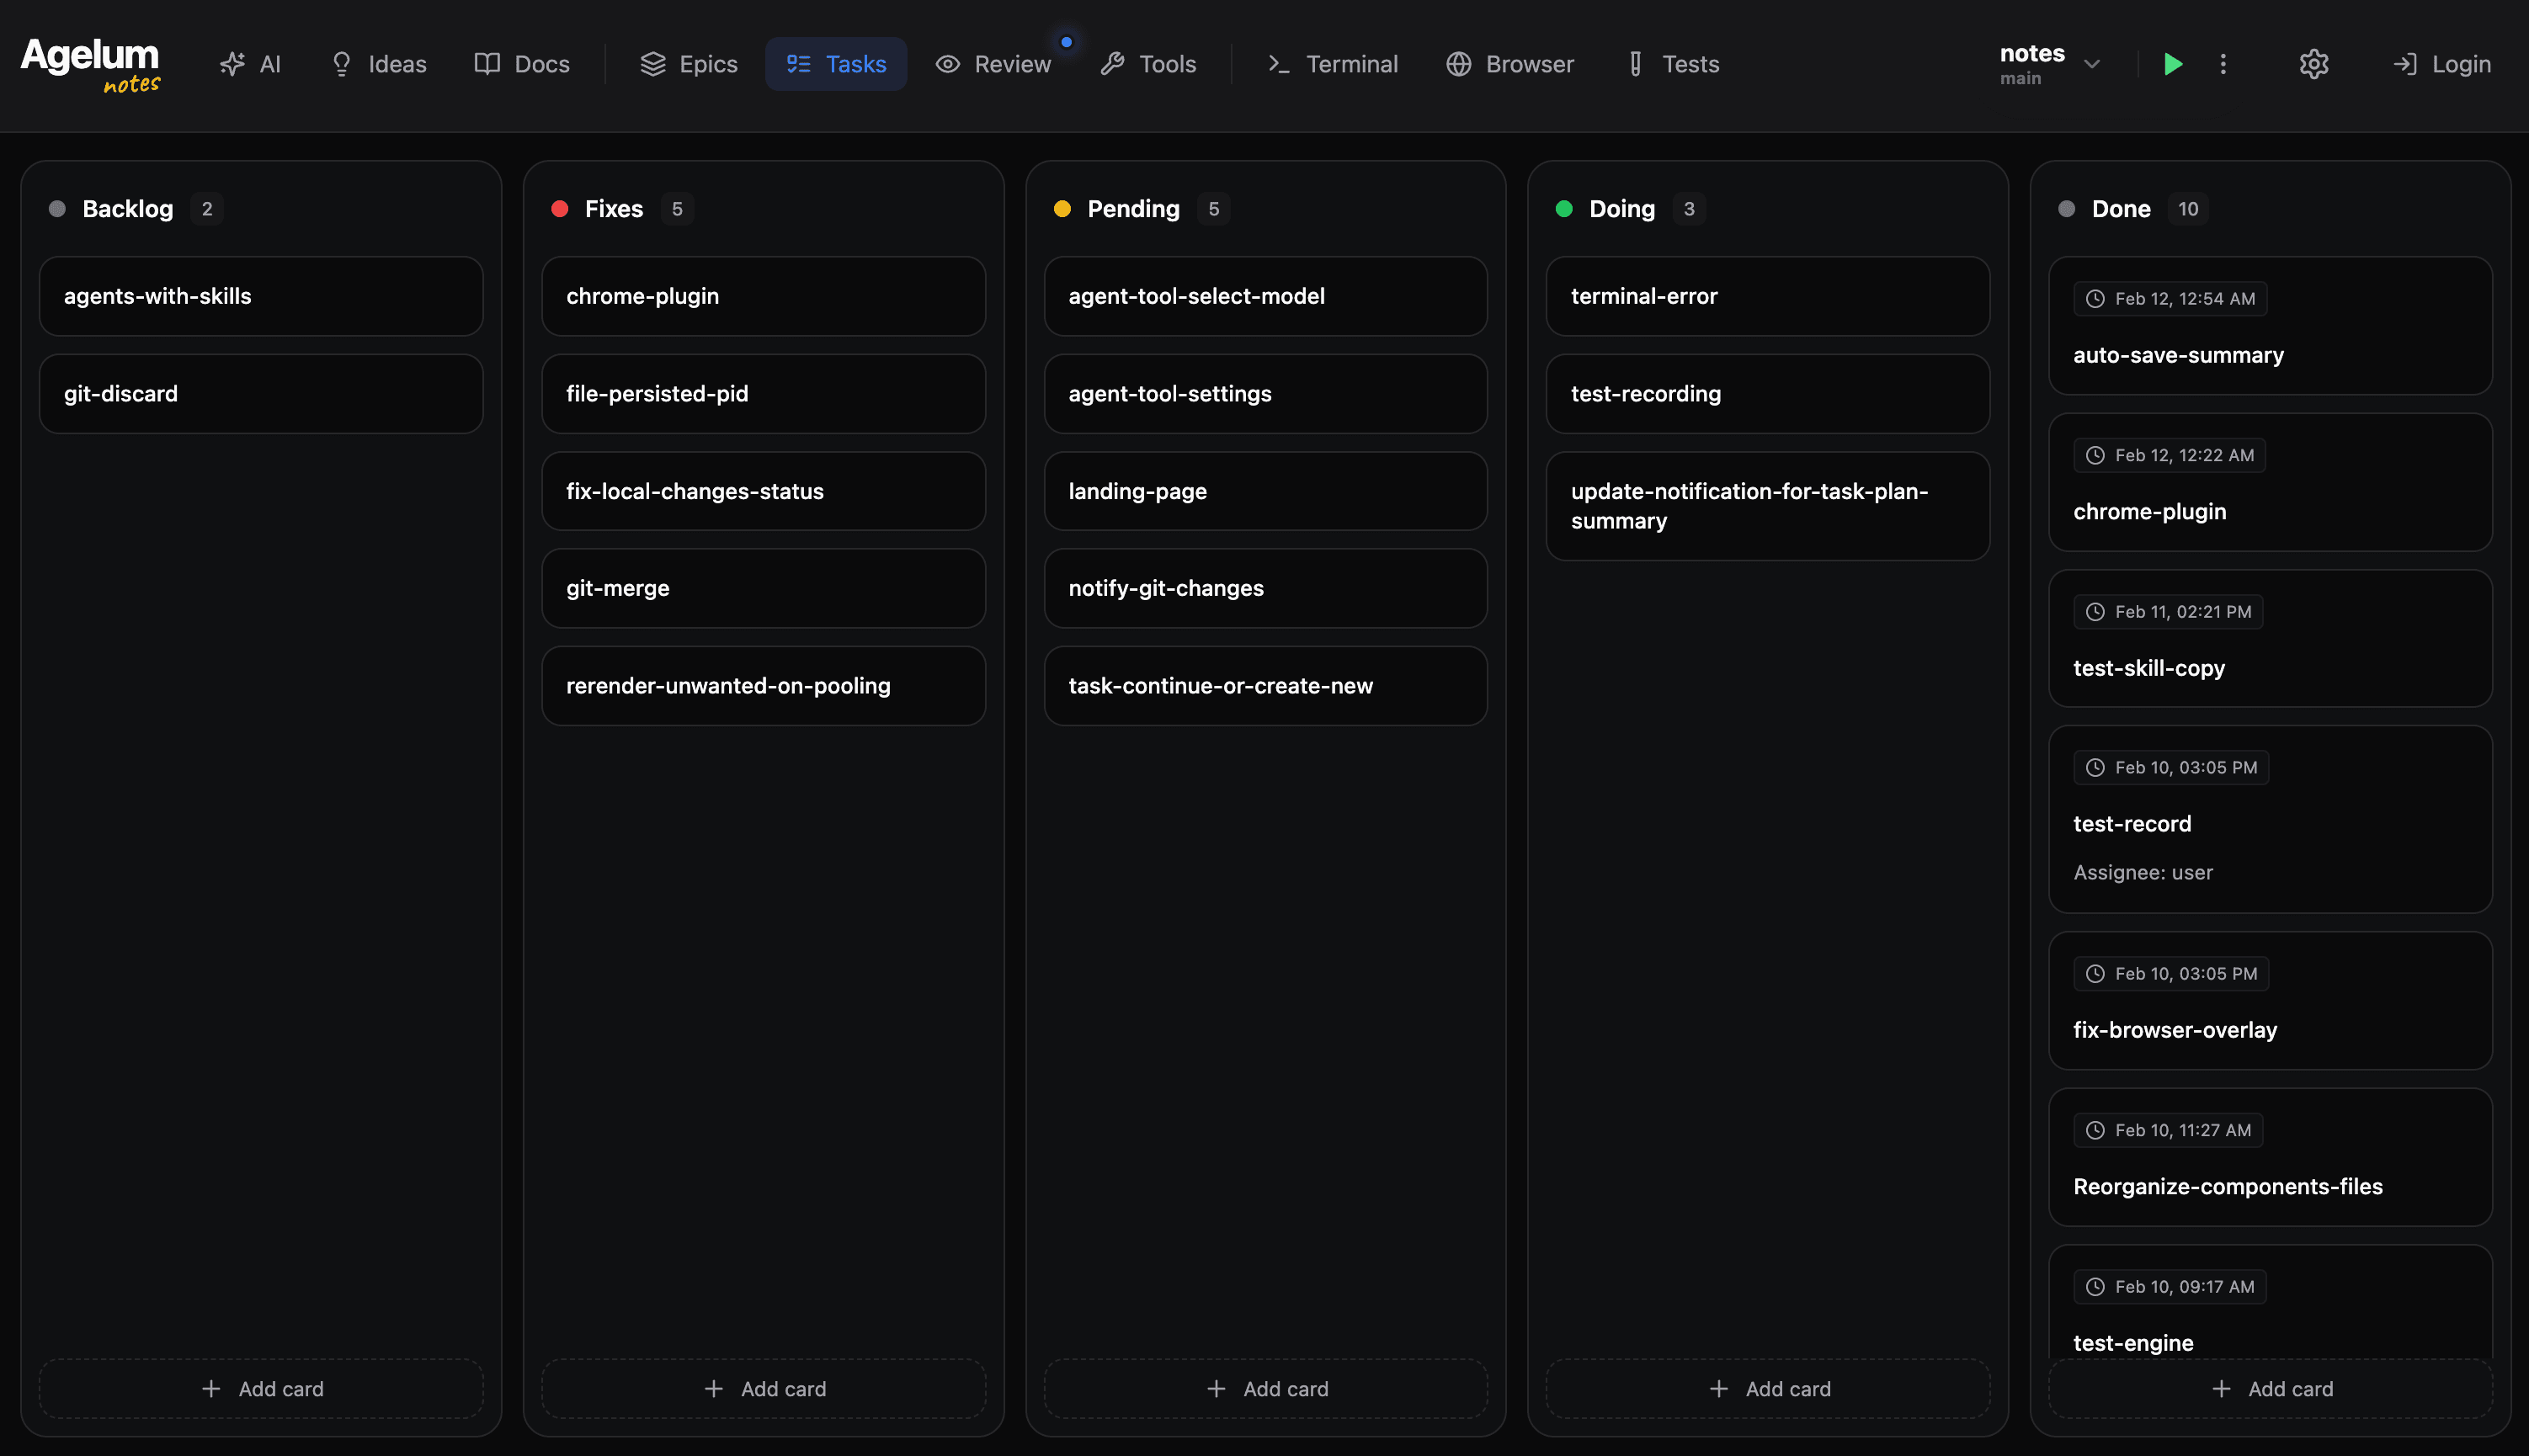Open the terminal-error card in Doing
Screen dimensions: 2529x1456
tap(1766, 296)
